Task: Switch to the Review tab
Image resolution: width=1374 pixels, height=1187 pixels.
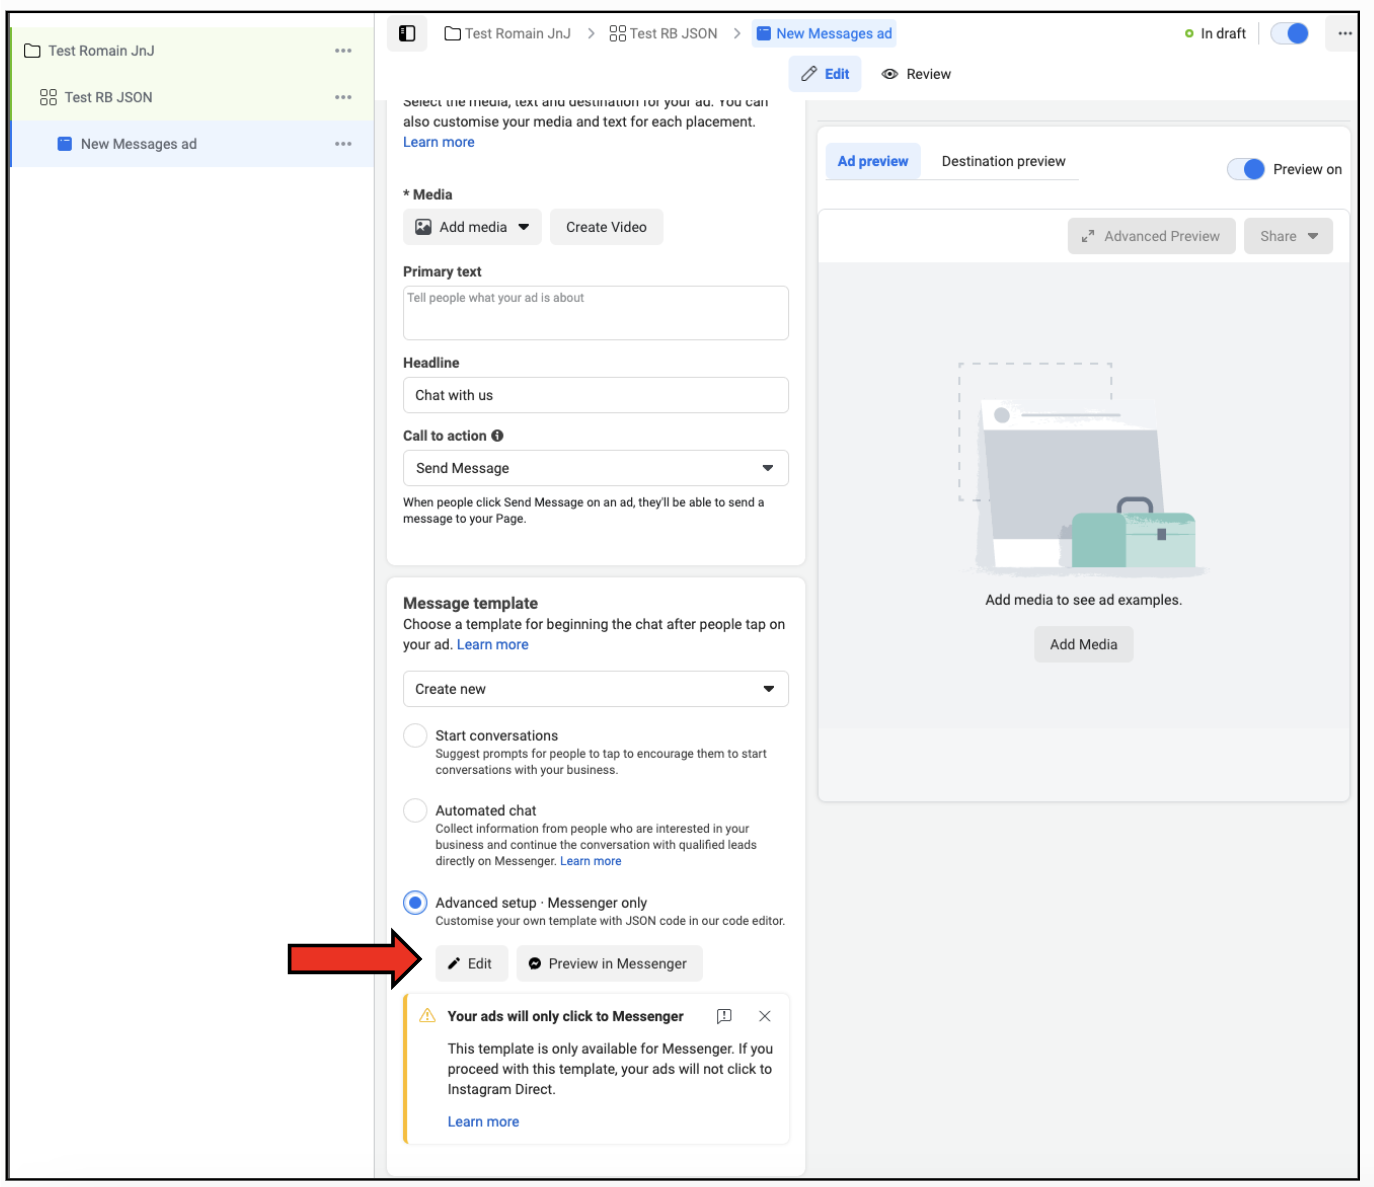Action: coord(916,74)
